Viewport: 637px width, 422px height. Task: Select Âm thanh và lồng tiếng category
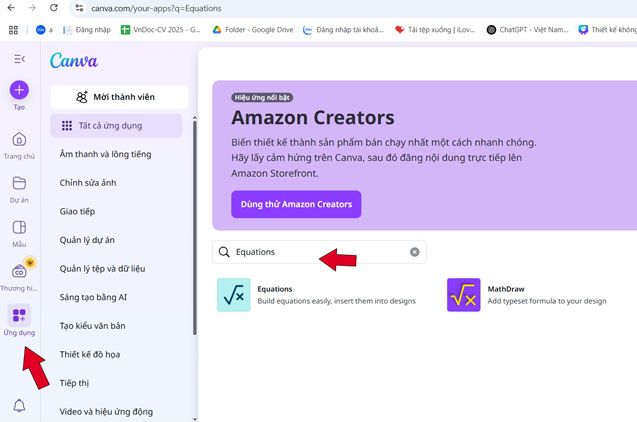pyautogui.click(x=105, y=155)
